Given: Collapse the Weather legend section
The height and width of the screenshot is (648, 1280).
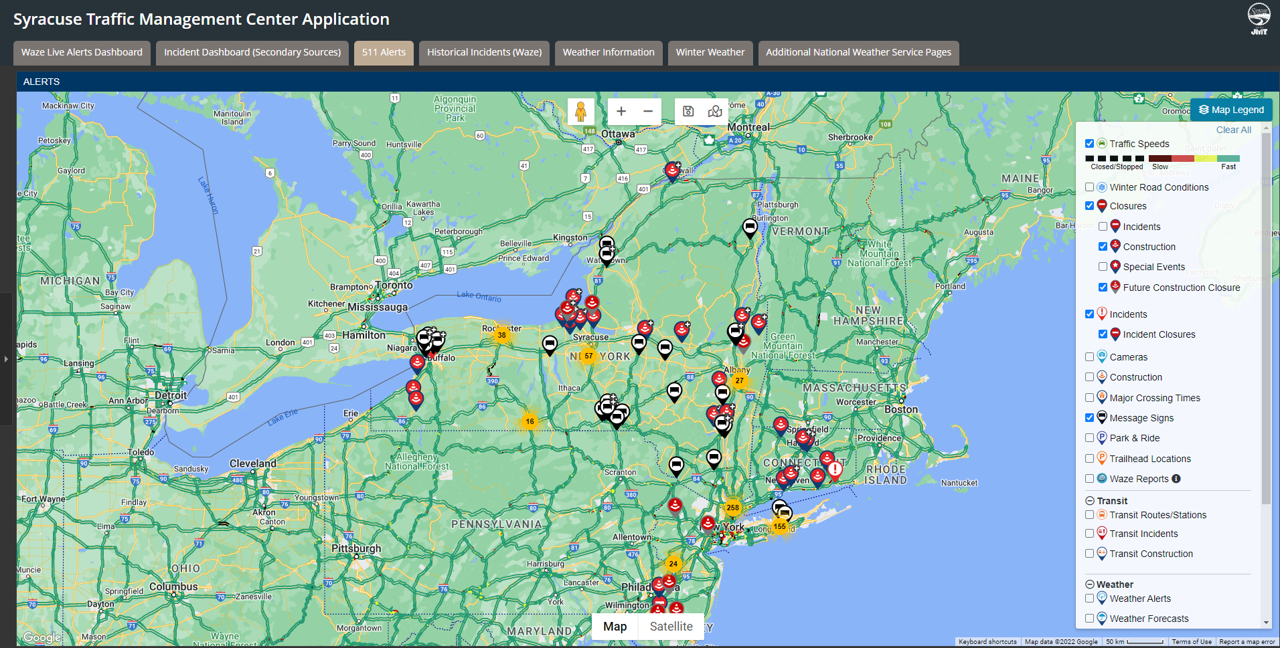Looking at the screenshot, I should (x=1090, y=585).
